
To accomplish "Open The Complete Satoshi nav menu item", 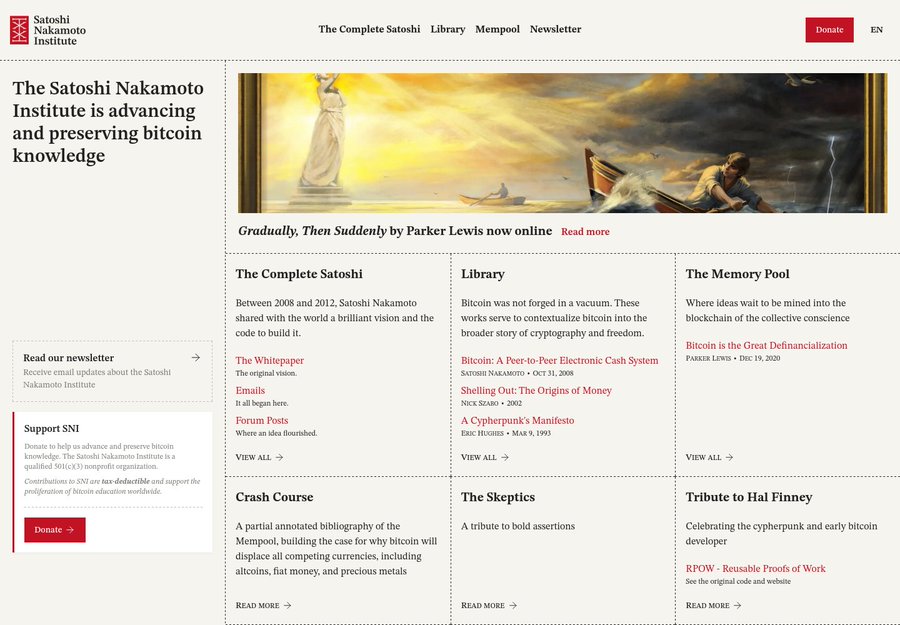I will click(x=369, y=29).
